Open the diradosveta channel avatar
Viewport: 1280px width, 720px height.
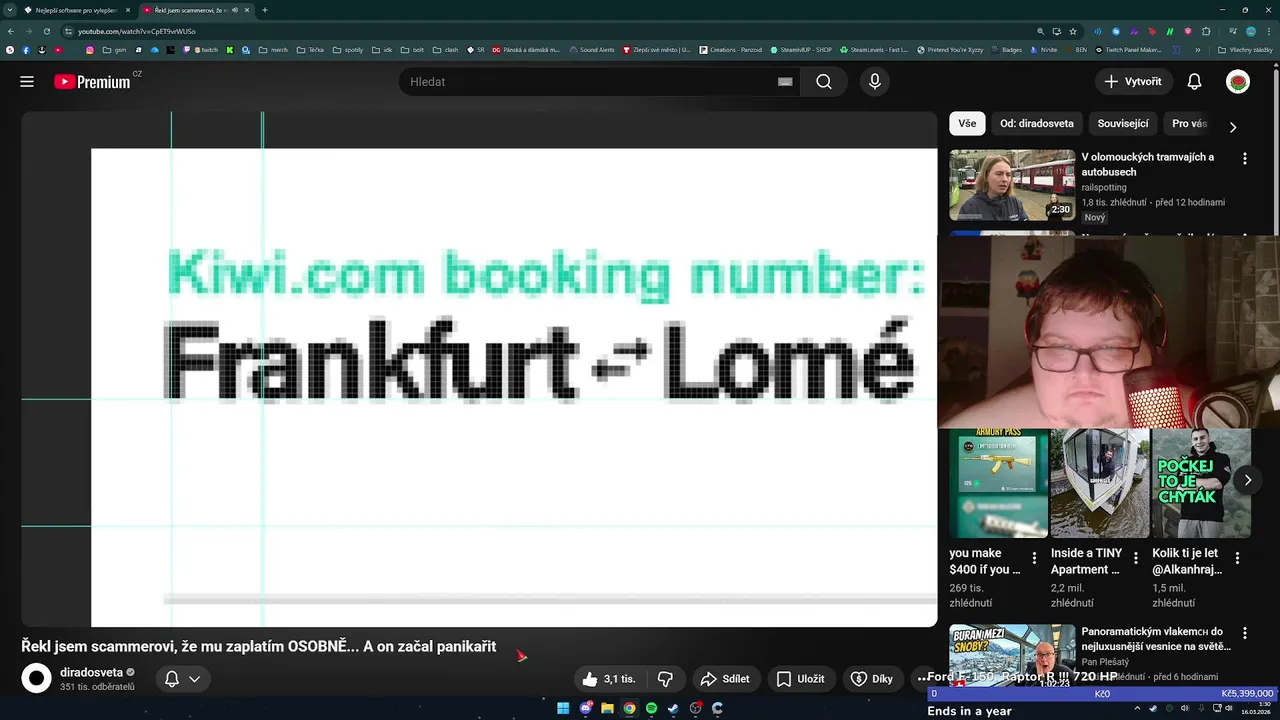(36, 679)
